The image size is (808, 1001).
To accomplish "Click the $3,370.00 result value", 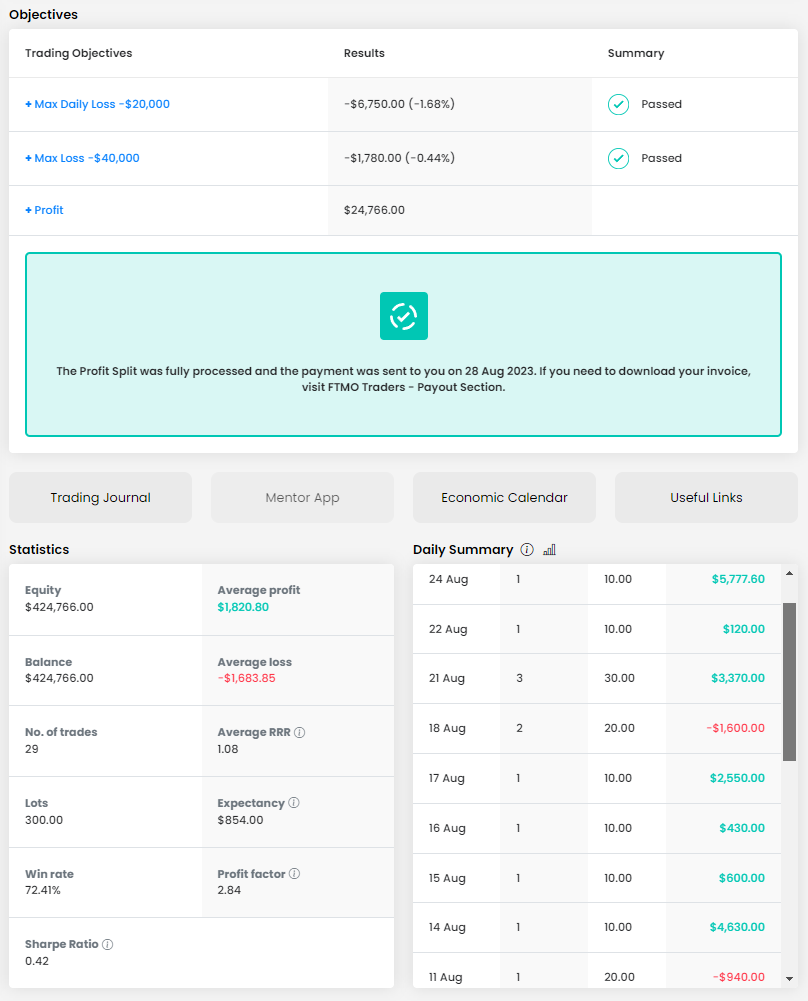I will [738, 678].
